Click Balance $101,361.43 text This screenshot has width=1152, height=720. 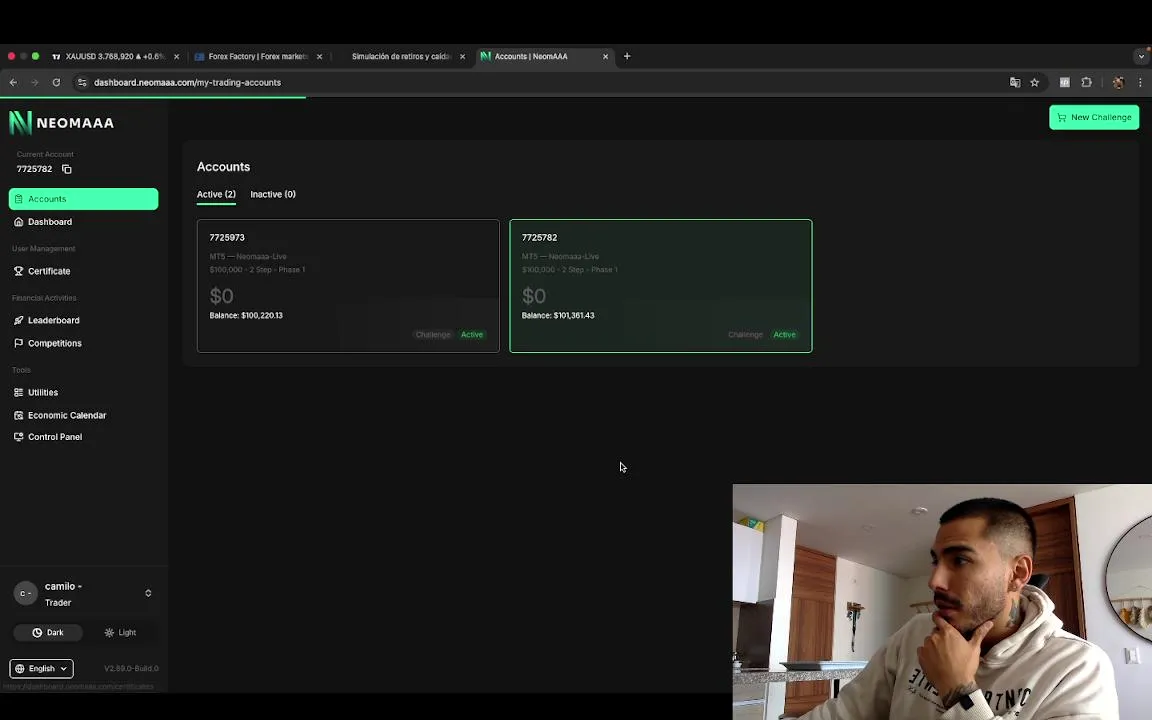[558, 316]
